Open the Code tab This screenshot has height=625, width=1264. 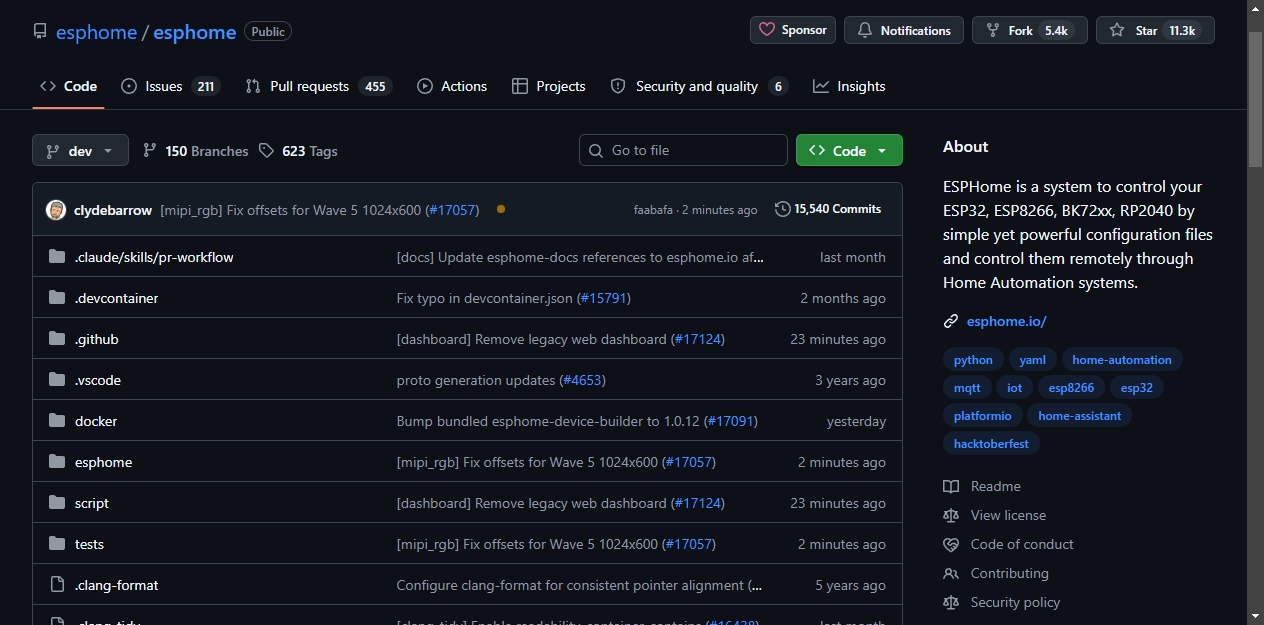click(68, 86)
